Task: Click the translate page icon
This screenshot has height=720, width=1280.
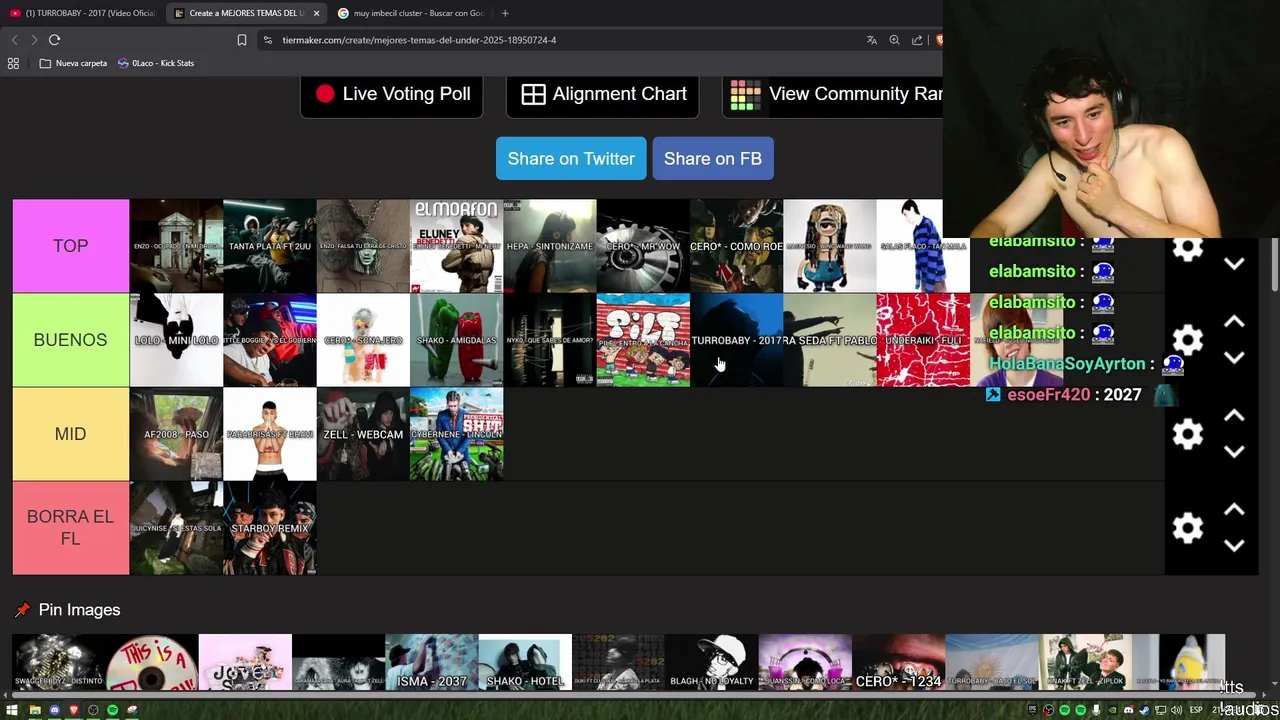Action: click(x=872, y=40)
